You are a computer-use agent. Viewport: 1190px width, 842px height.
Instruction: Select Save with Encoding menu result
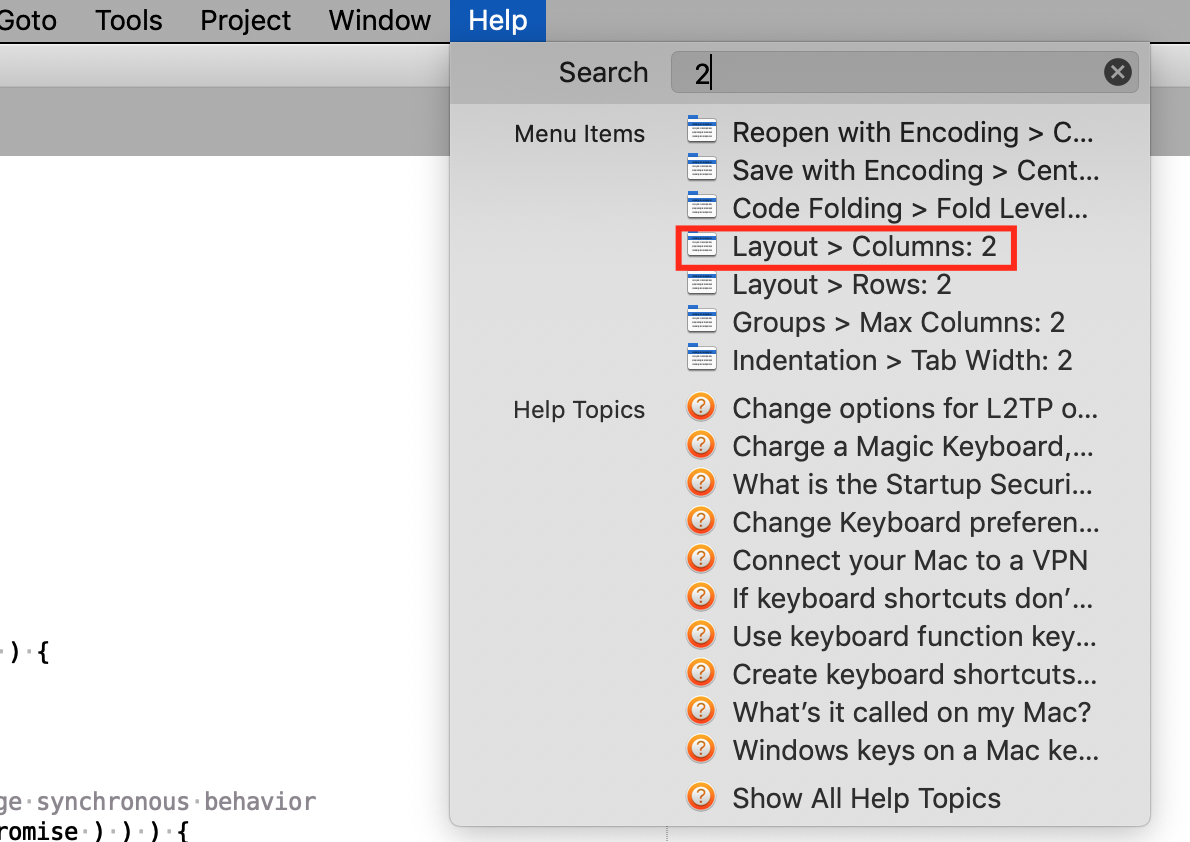(x=915, y=170)
